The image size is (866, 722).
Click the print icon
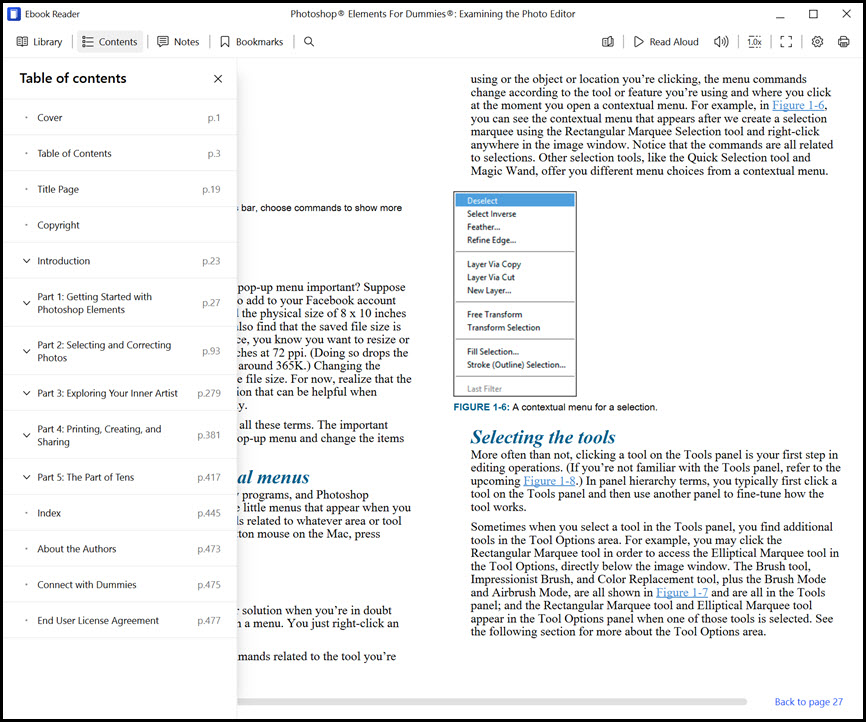click(x=843, y=41)
